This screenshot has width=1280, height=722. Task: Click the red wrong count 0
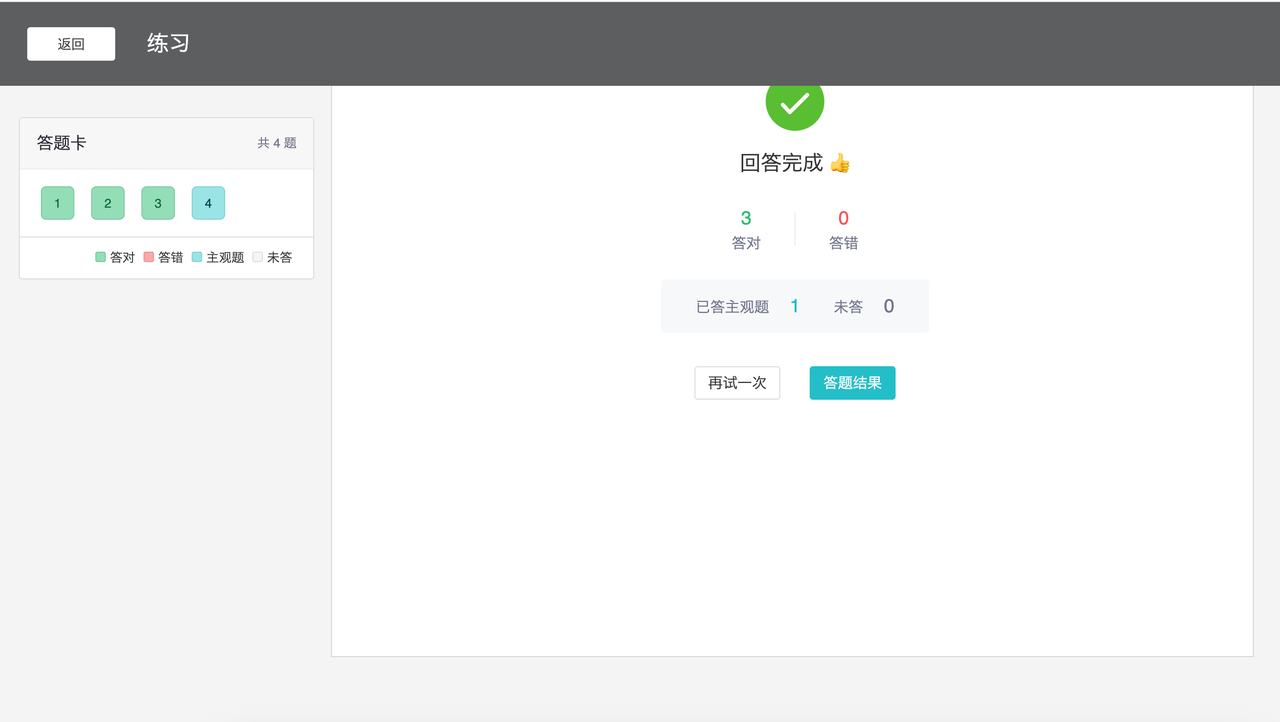pyautogui.click(x=843, y=218)
